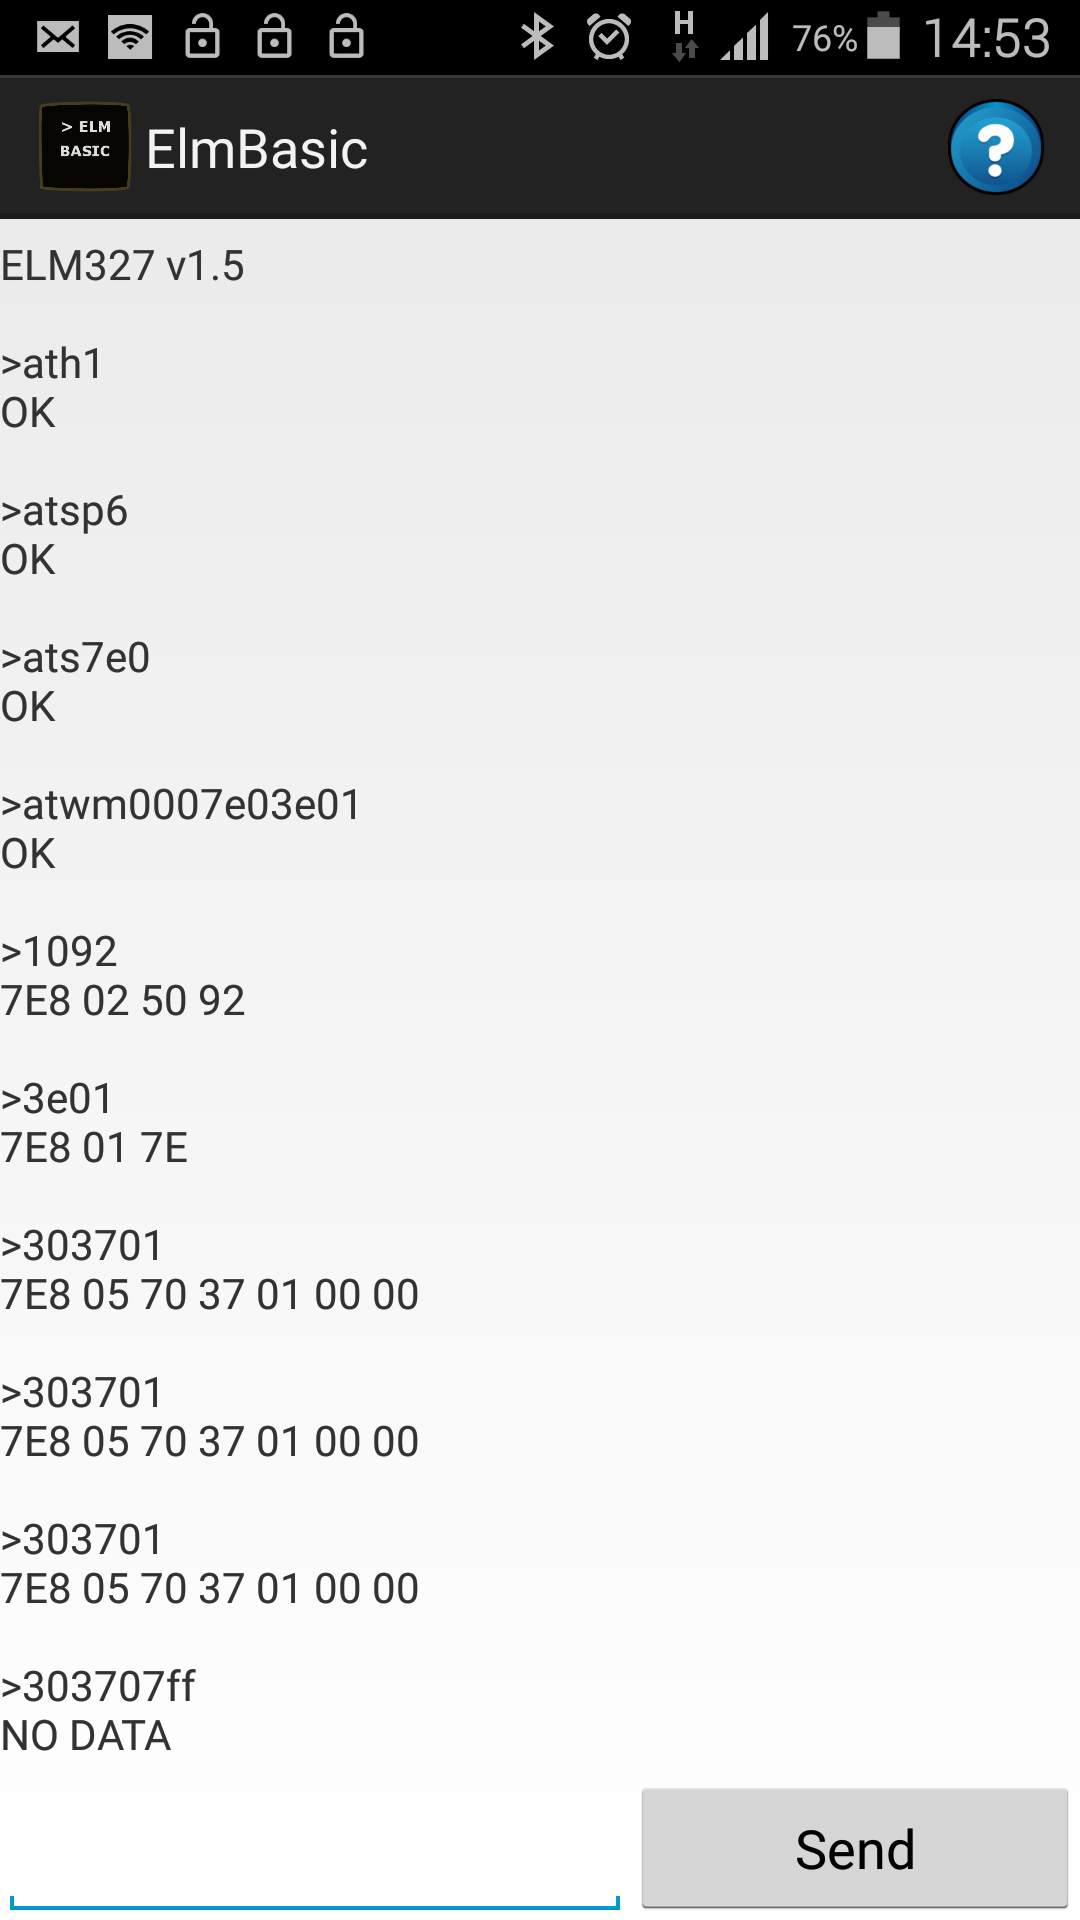Tap the ElmBasic app logo icon
Screen dimensions: 1080x1920
(85, 146)
